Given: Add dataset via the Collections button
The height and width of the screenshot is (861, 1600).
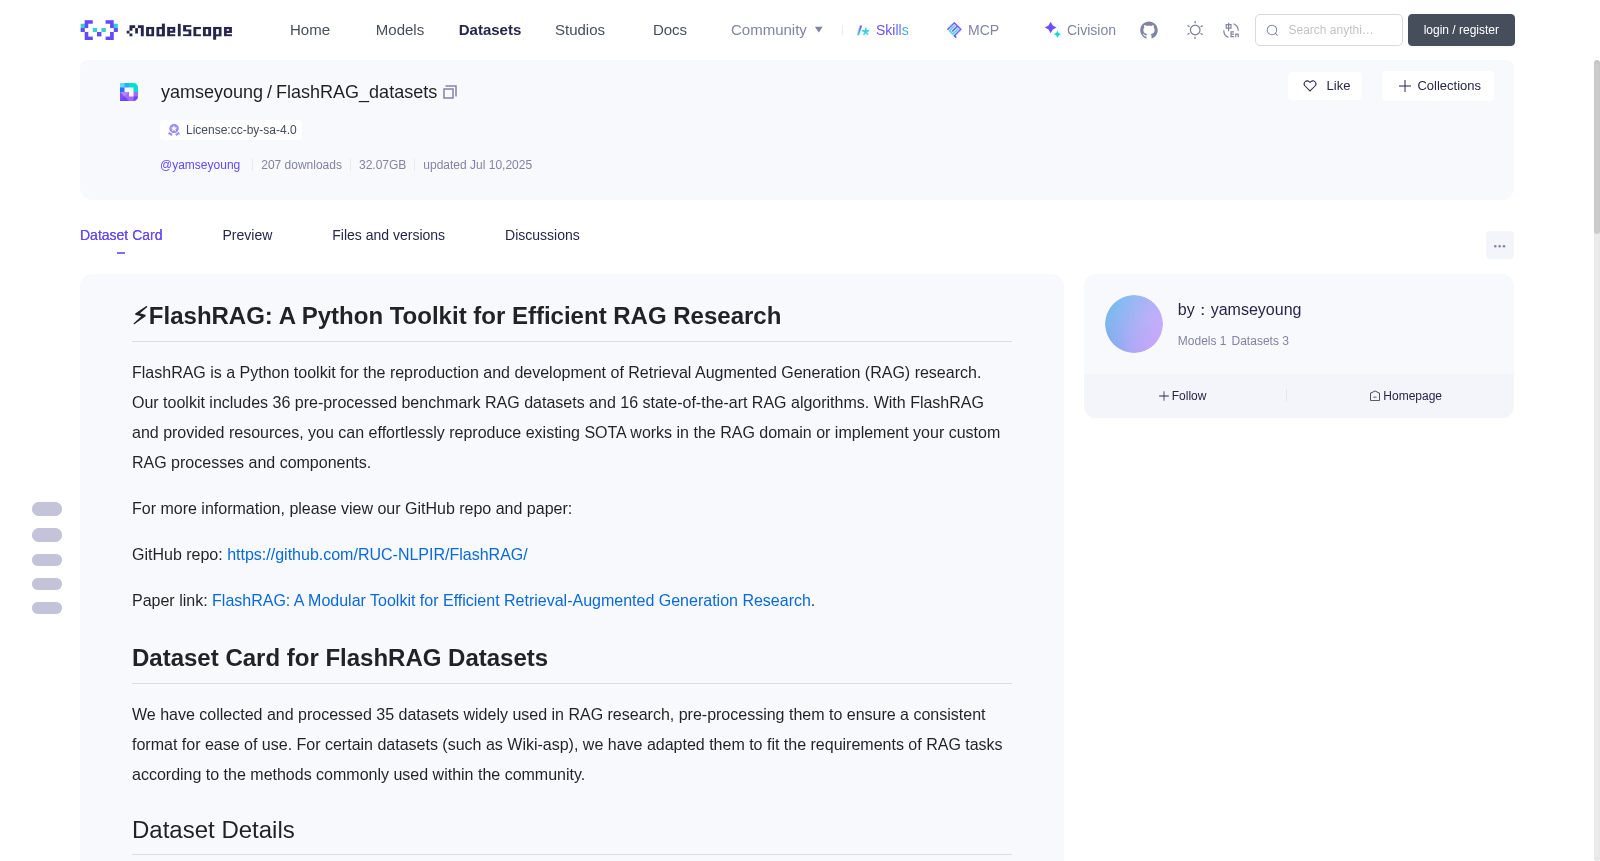Looking at the screenshot, I should click(1438, 86).
